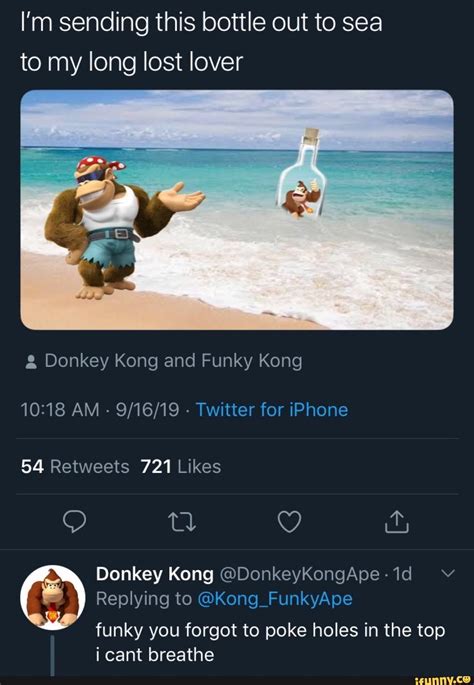
Task: Open the Twitter for iPhone link
Action: pyautogui.click(x=272, y=410)
